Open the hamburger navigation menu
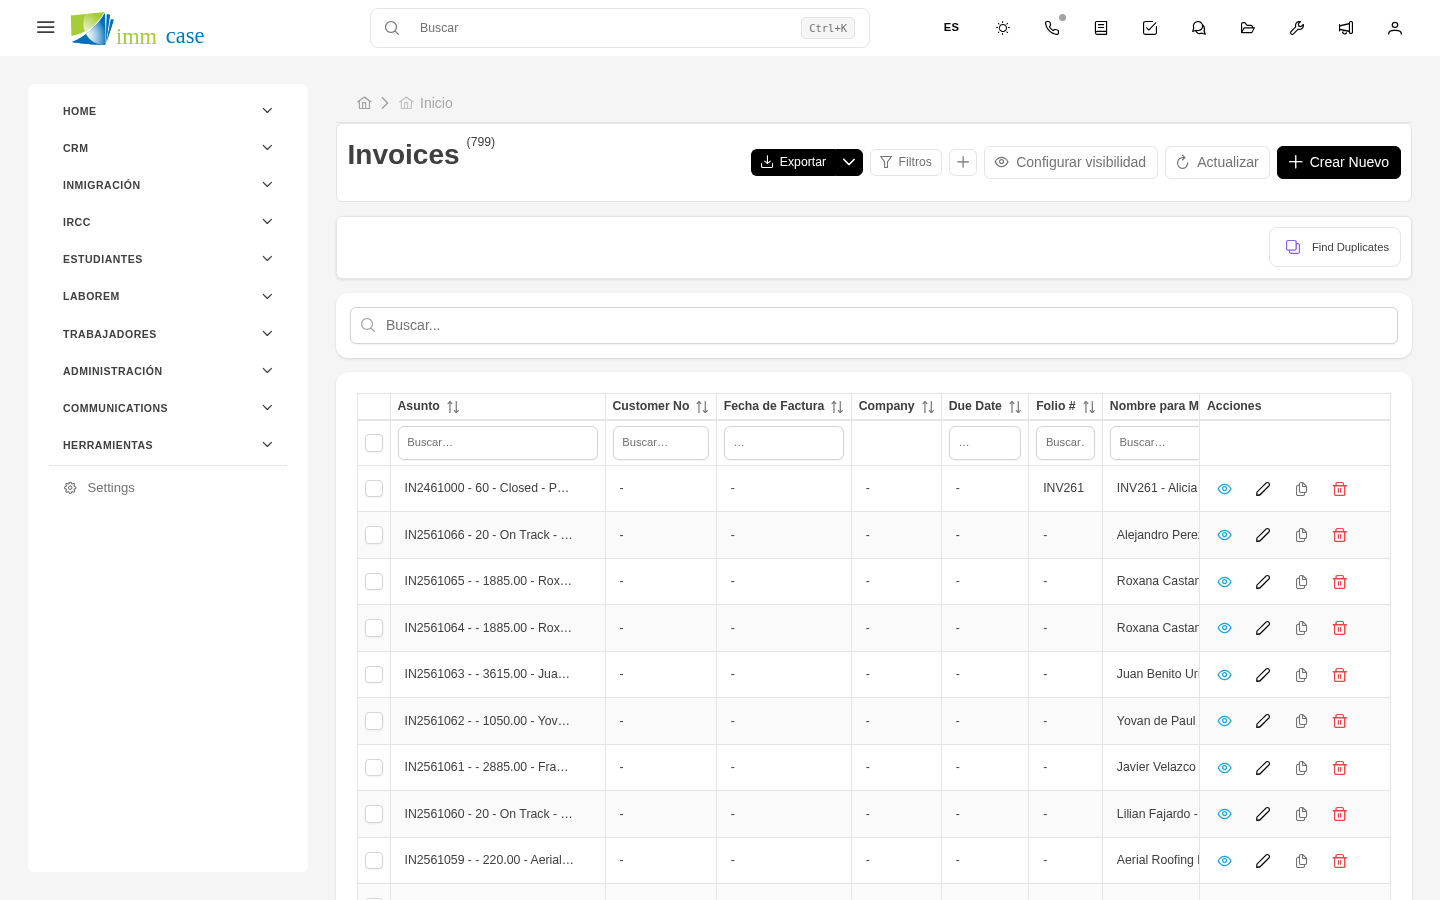Screen dimensions: 1440x900 [45, 28]
